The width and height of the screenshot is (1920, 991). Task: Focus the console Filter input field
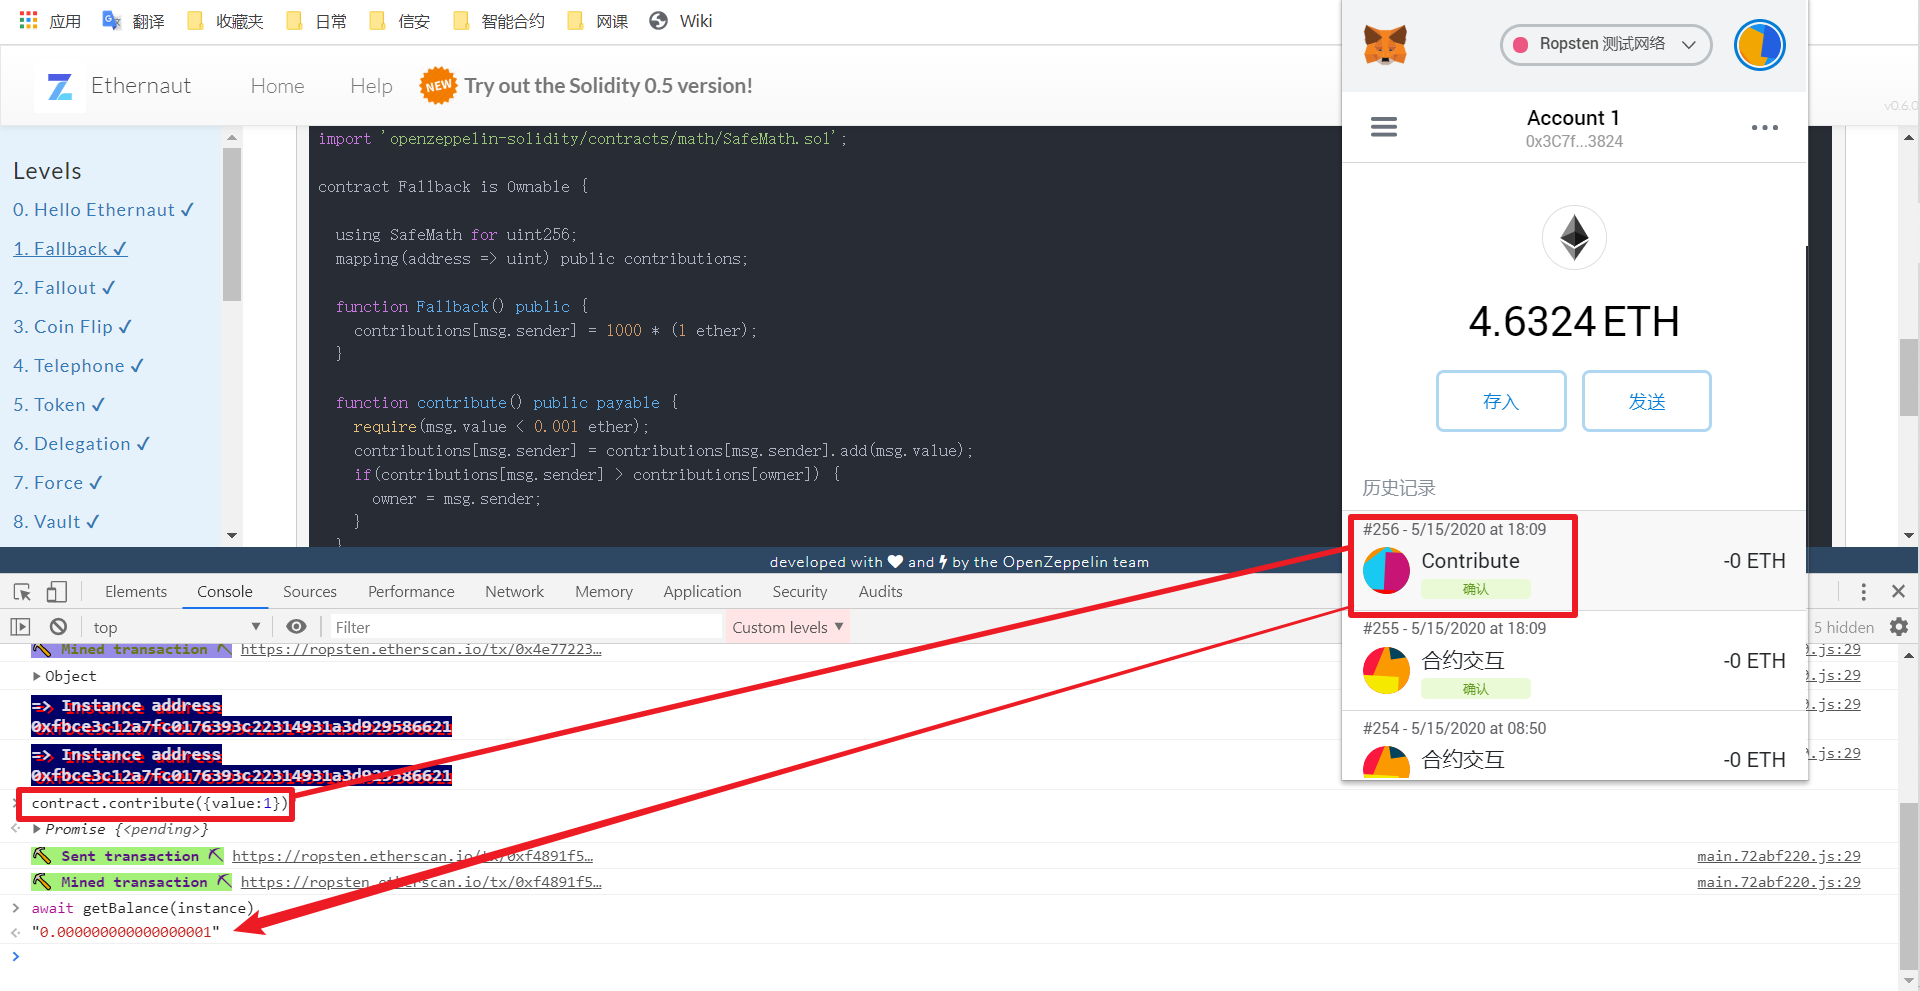[x=526, y=627]
